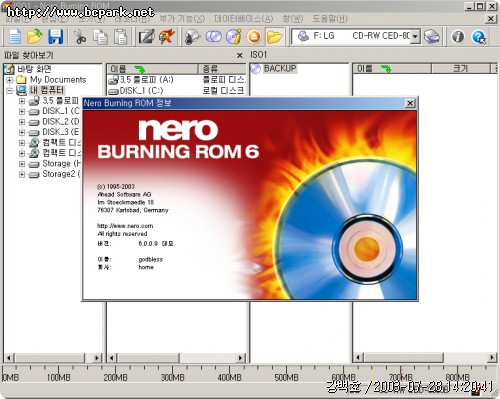This screenshot has height=399, width=500.
Task: Expand the DISK_1 drive node
Action: point(22,111)
